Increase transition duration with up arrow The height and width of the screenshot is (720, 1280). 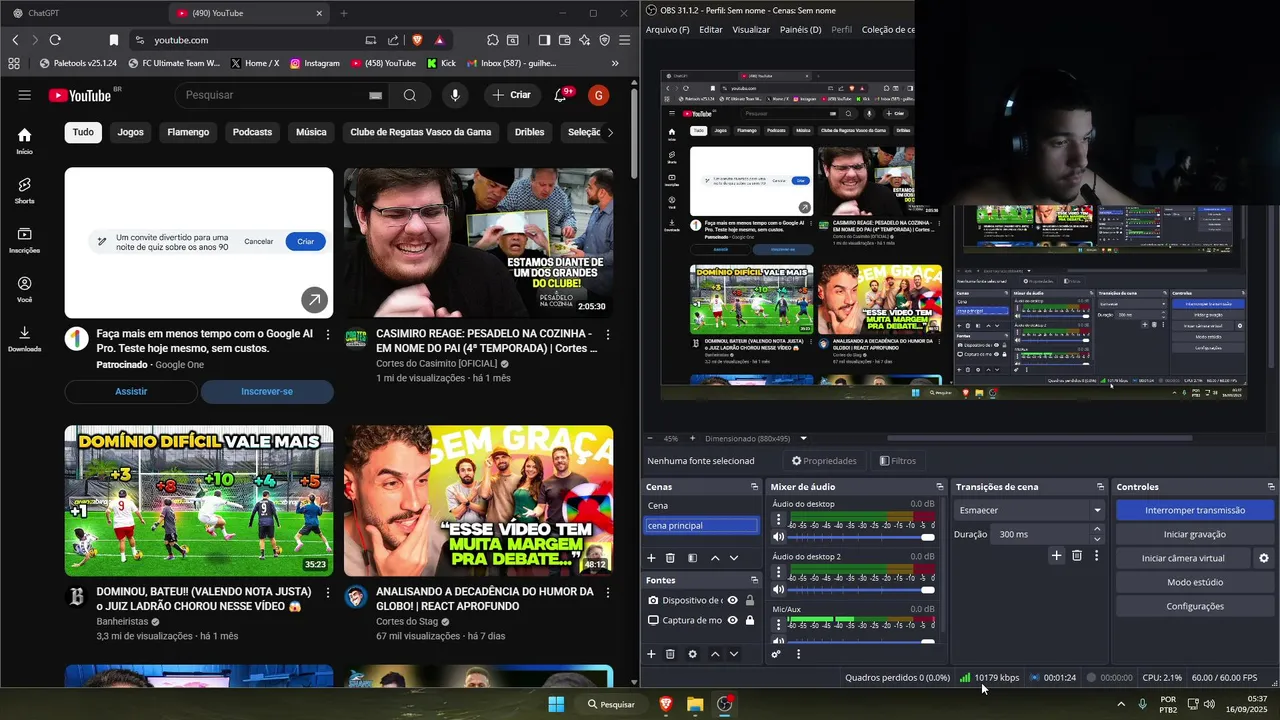pyautogui.click(x=1097, y=529)
